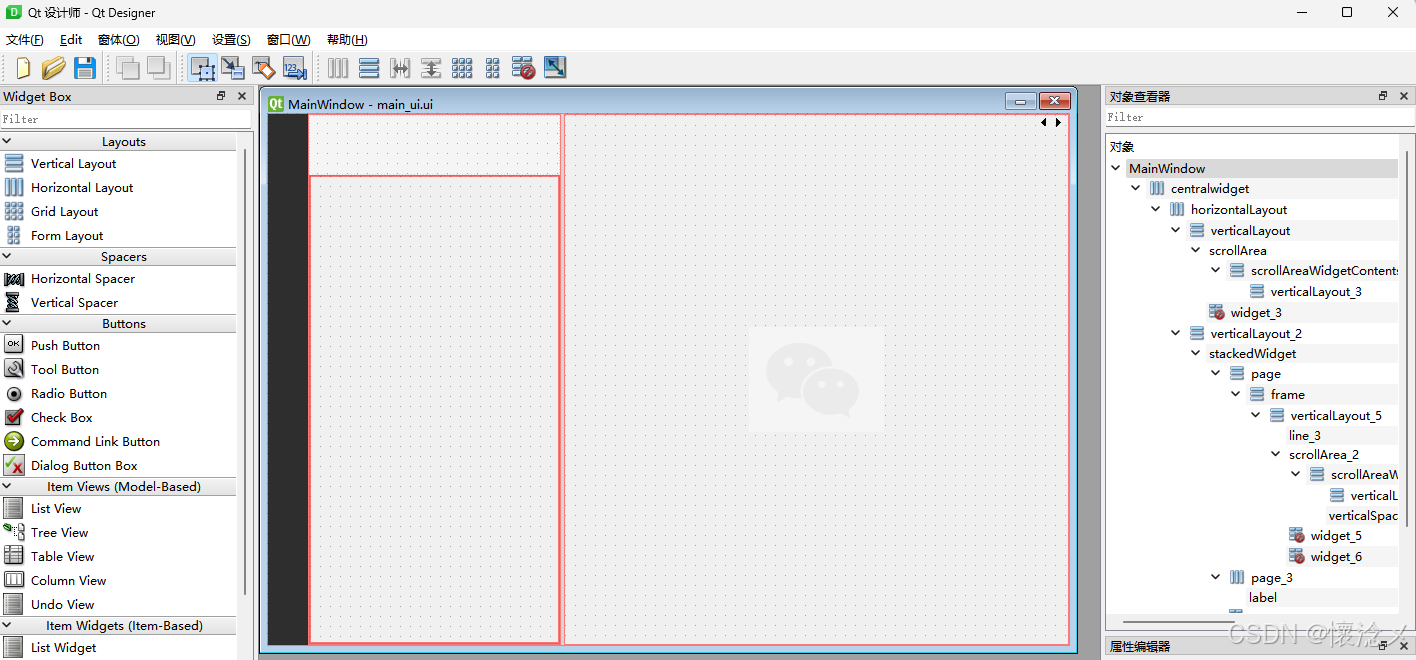
Task: Select line_3 in object tree
Action: (1304, 435)
